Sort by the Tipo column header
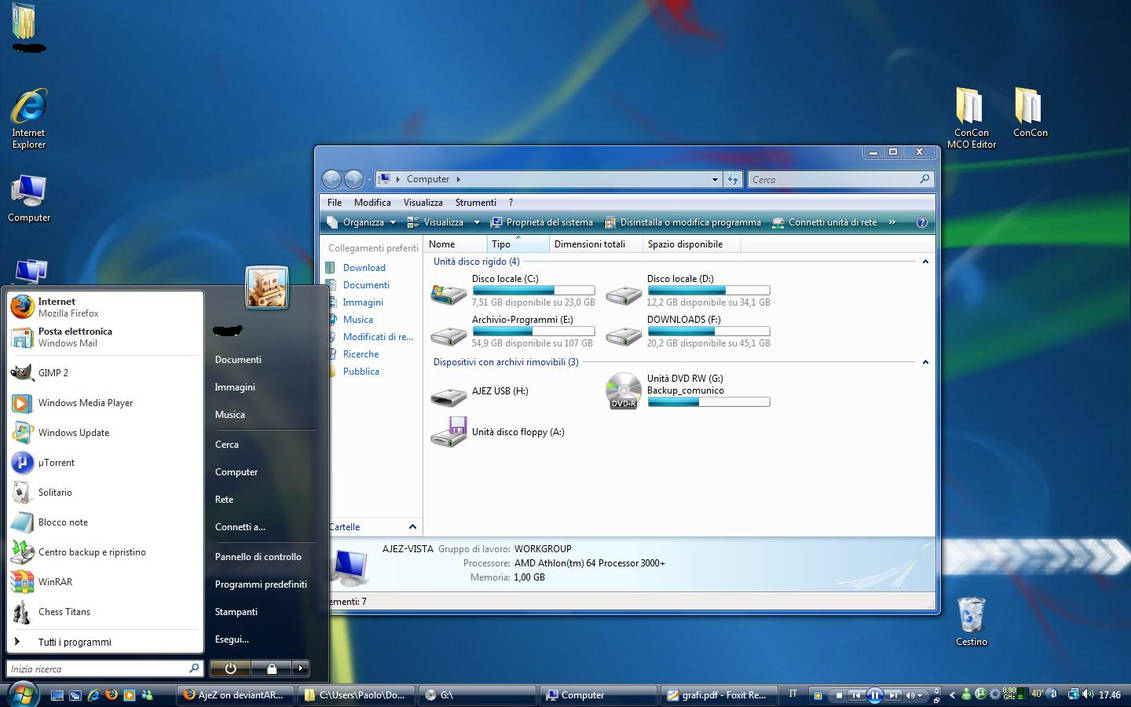 point(518,244)
